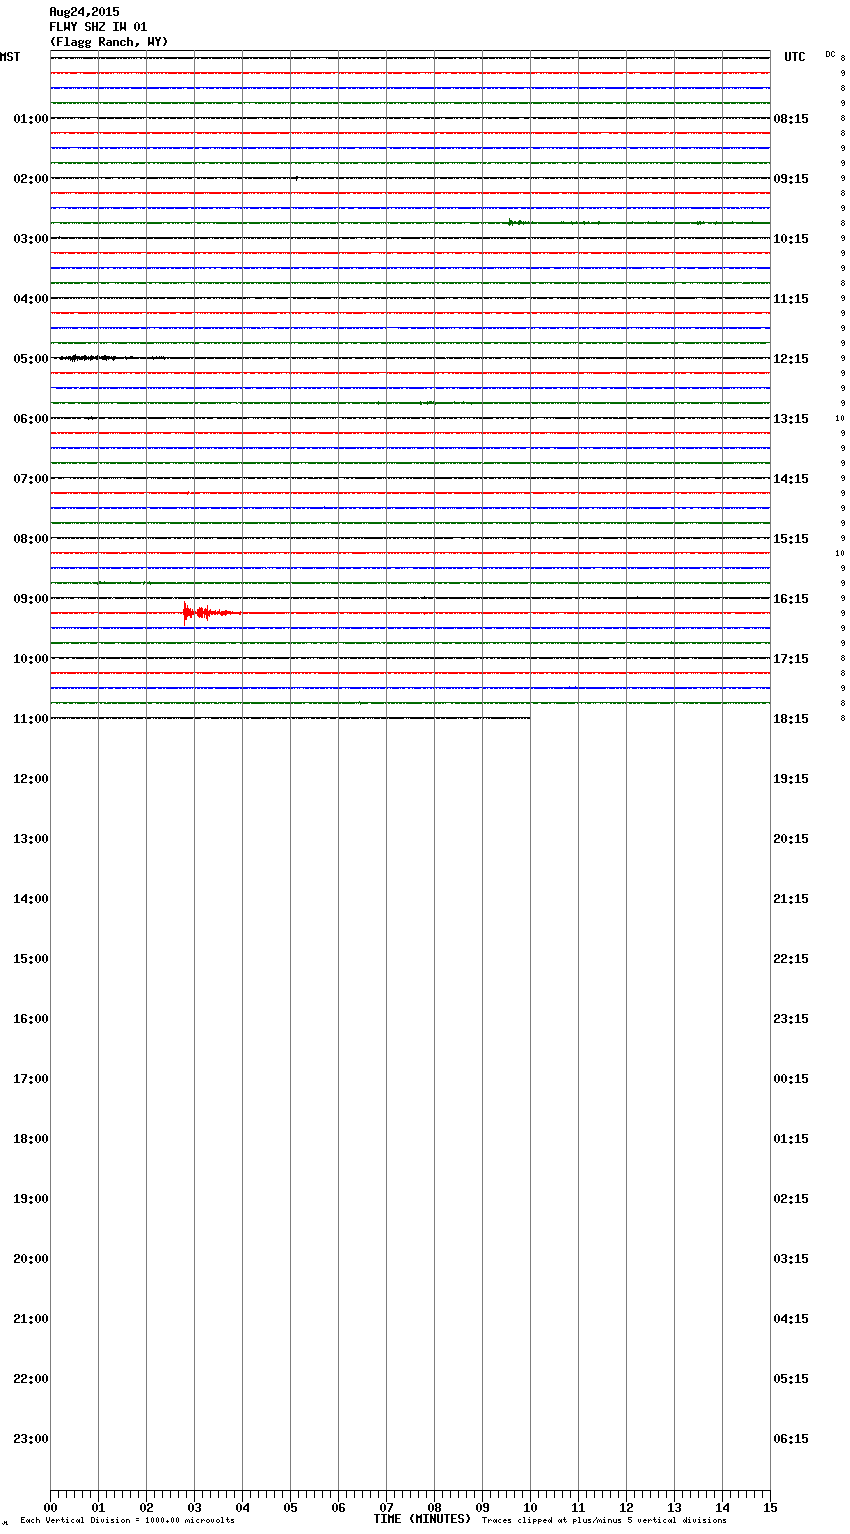Click the DC column header
Viewport: 850px width, 1534px height.
coord(830,54)
